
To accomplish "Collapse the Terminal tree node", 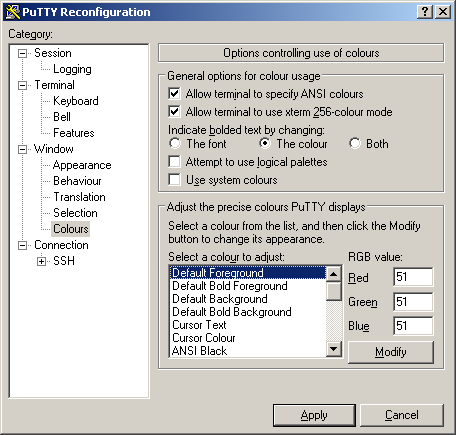I will (x=22, y=85).
